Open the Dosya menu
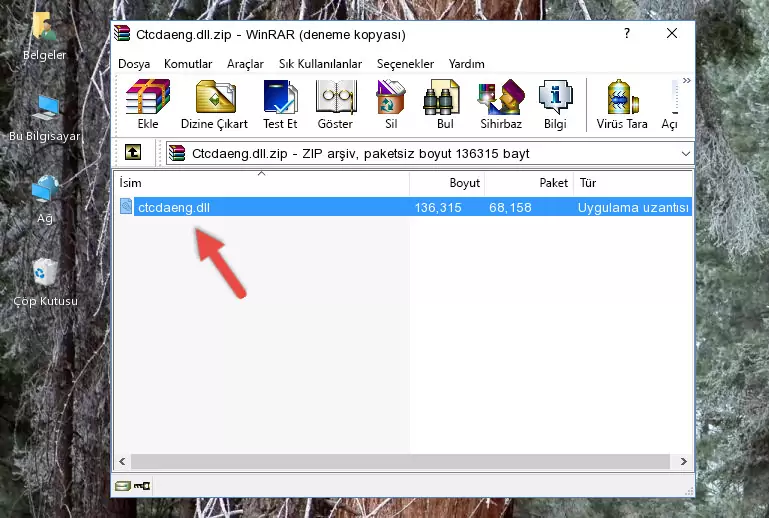769x518 pixels. (x=134, y=64)
